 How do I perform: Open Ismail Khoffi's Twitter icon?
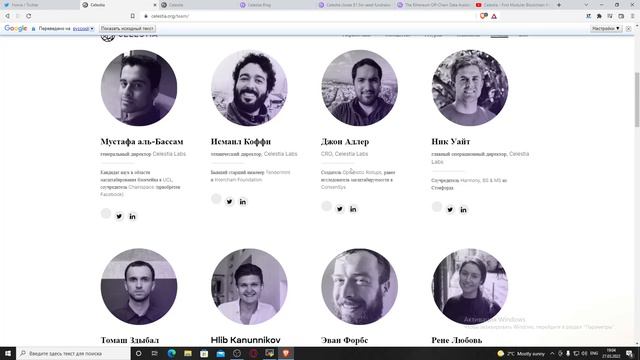pos(229,202)
